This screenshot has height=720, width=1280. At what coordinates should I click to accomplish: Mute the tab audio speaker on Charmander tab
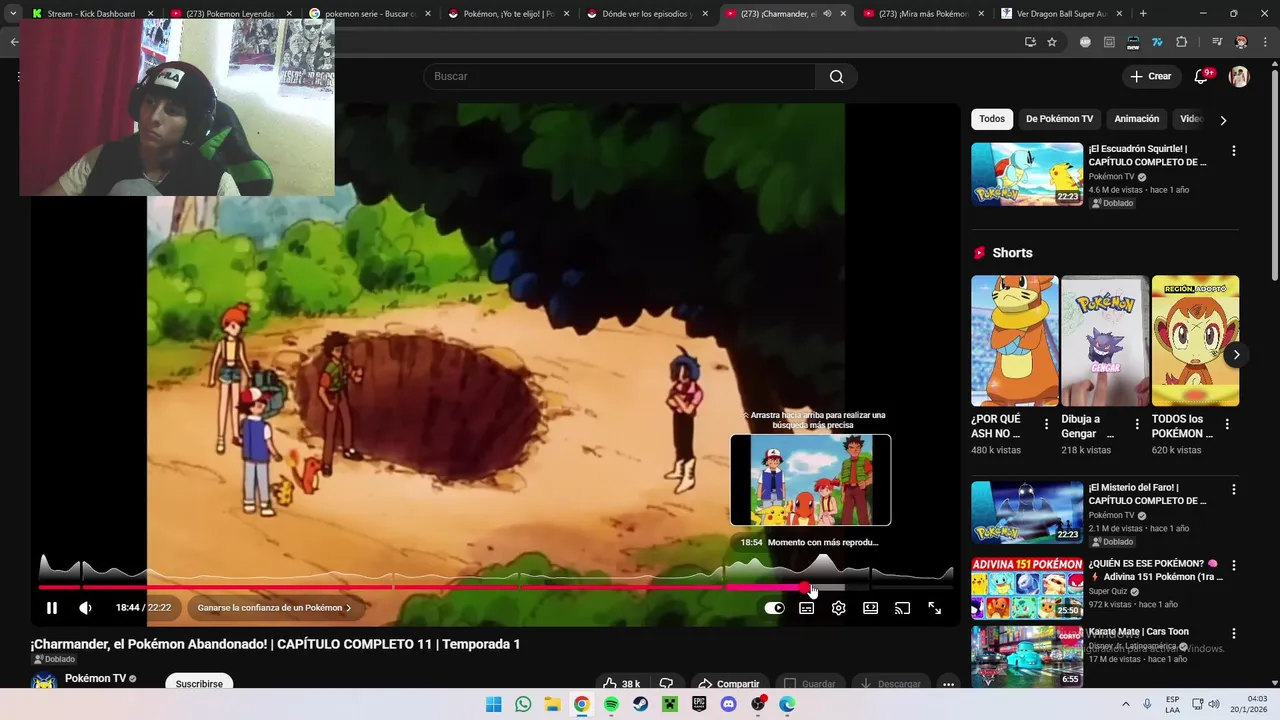827,14
